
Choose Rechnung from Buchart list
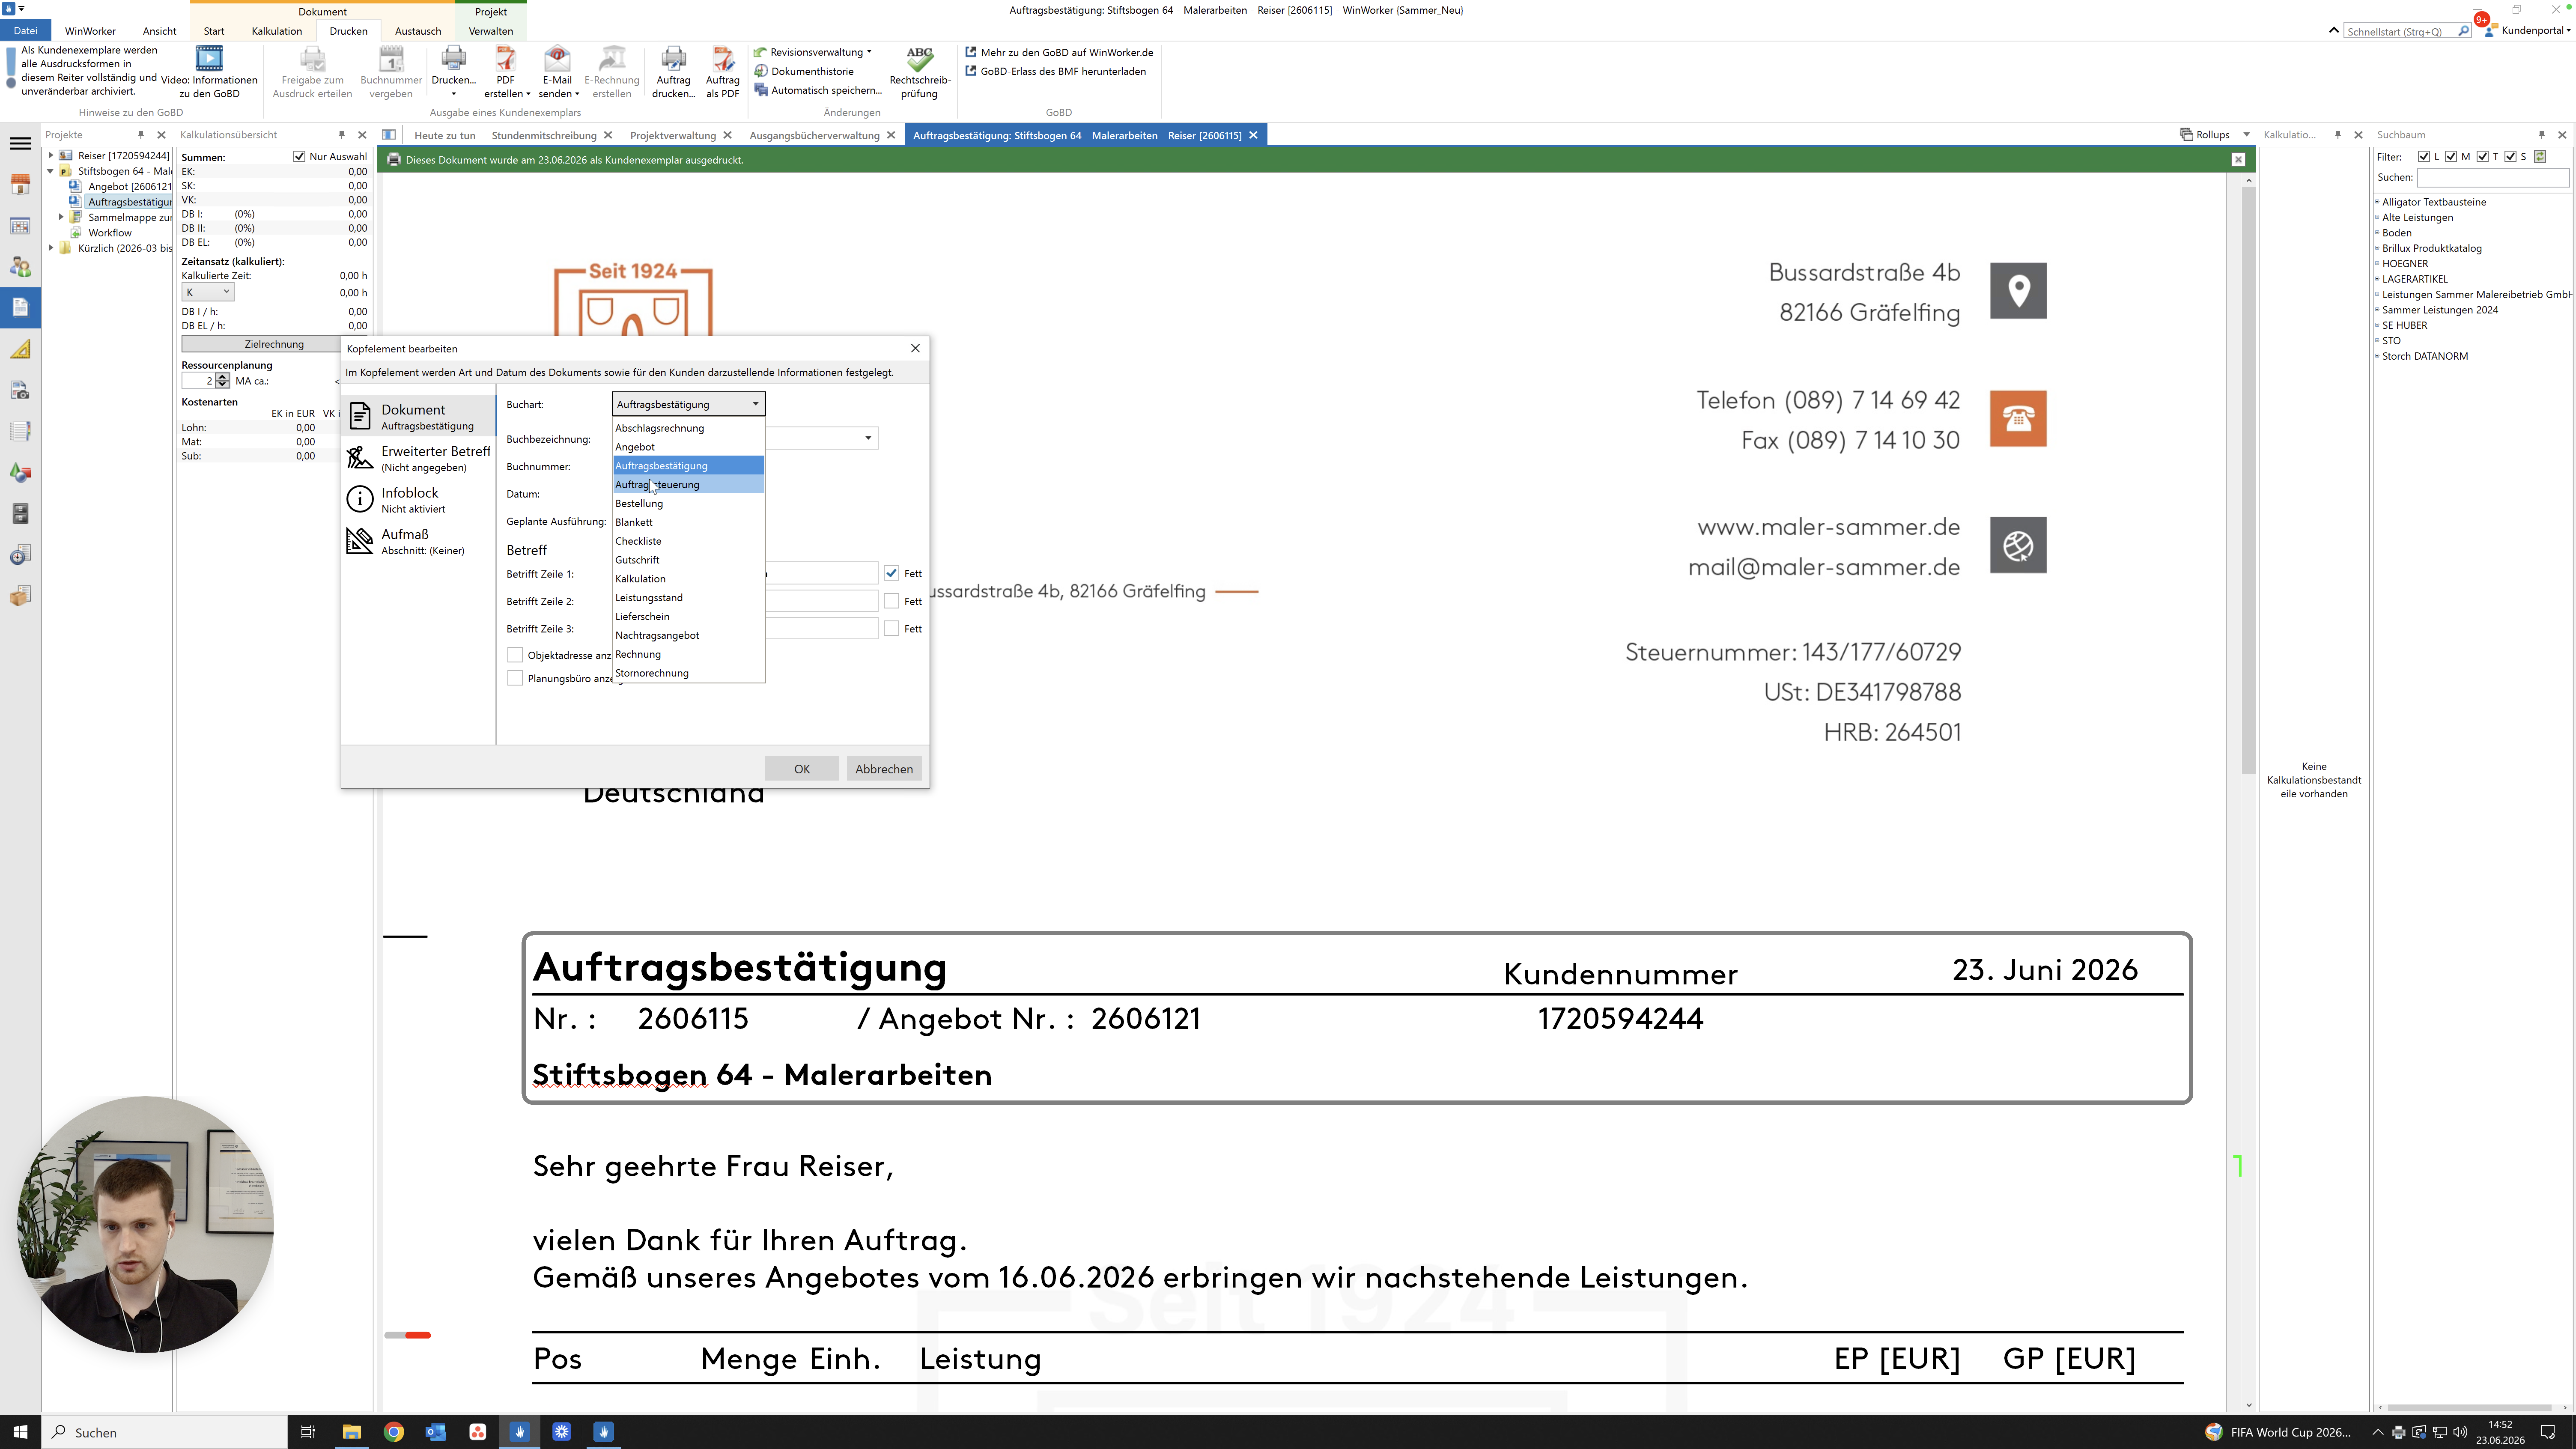click(x=688, y=654)
